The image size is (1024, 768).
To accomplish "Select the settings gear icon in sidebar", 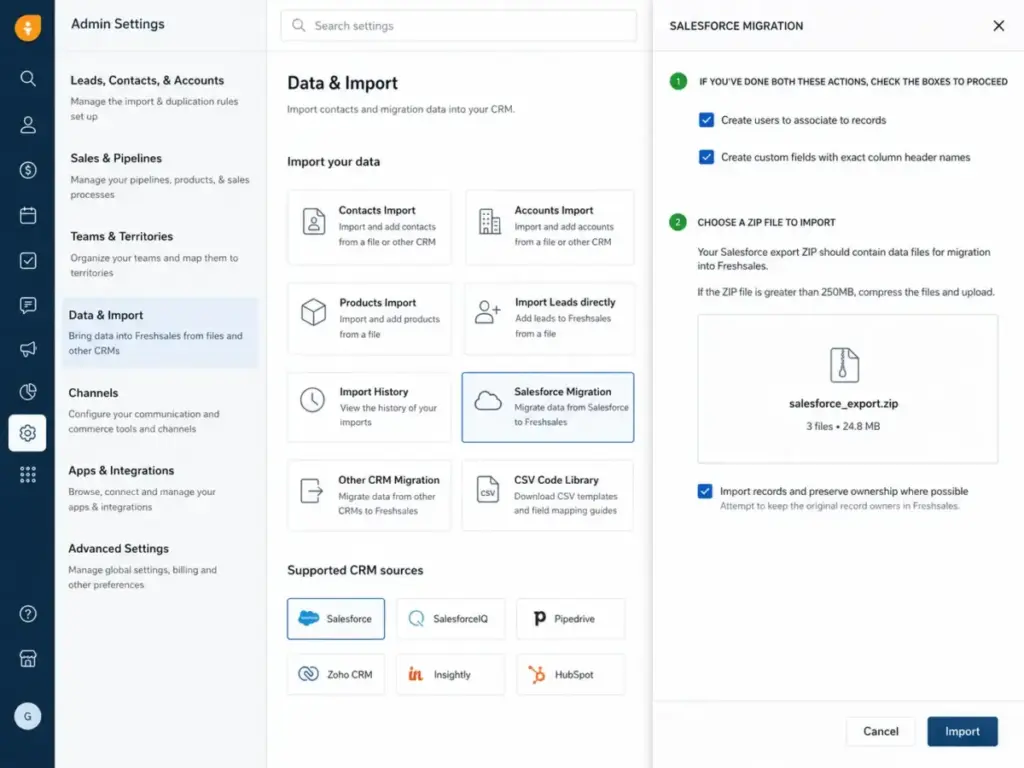I will point(27,432).
